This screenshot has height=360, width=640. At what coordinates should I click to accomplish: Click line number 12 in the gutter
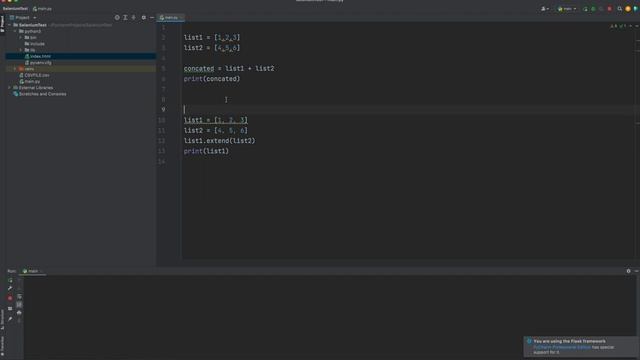(x=162, y=141)
